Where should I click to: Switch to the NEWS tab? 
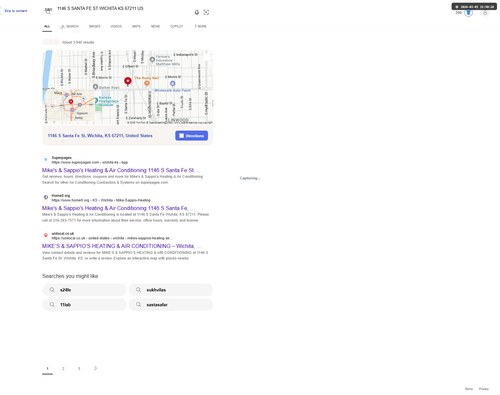point(155,26)
